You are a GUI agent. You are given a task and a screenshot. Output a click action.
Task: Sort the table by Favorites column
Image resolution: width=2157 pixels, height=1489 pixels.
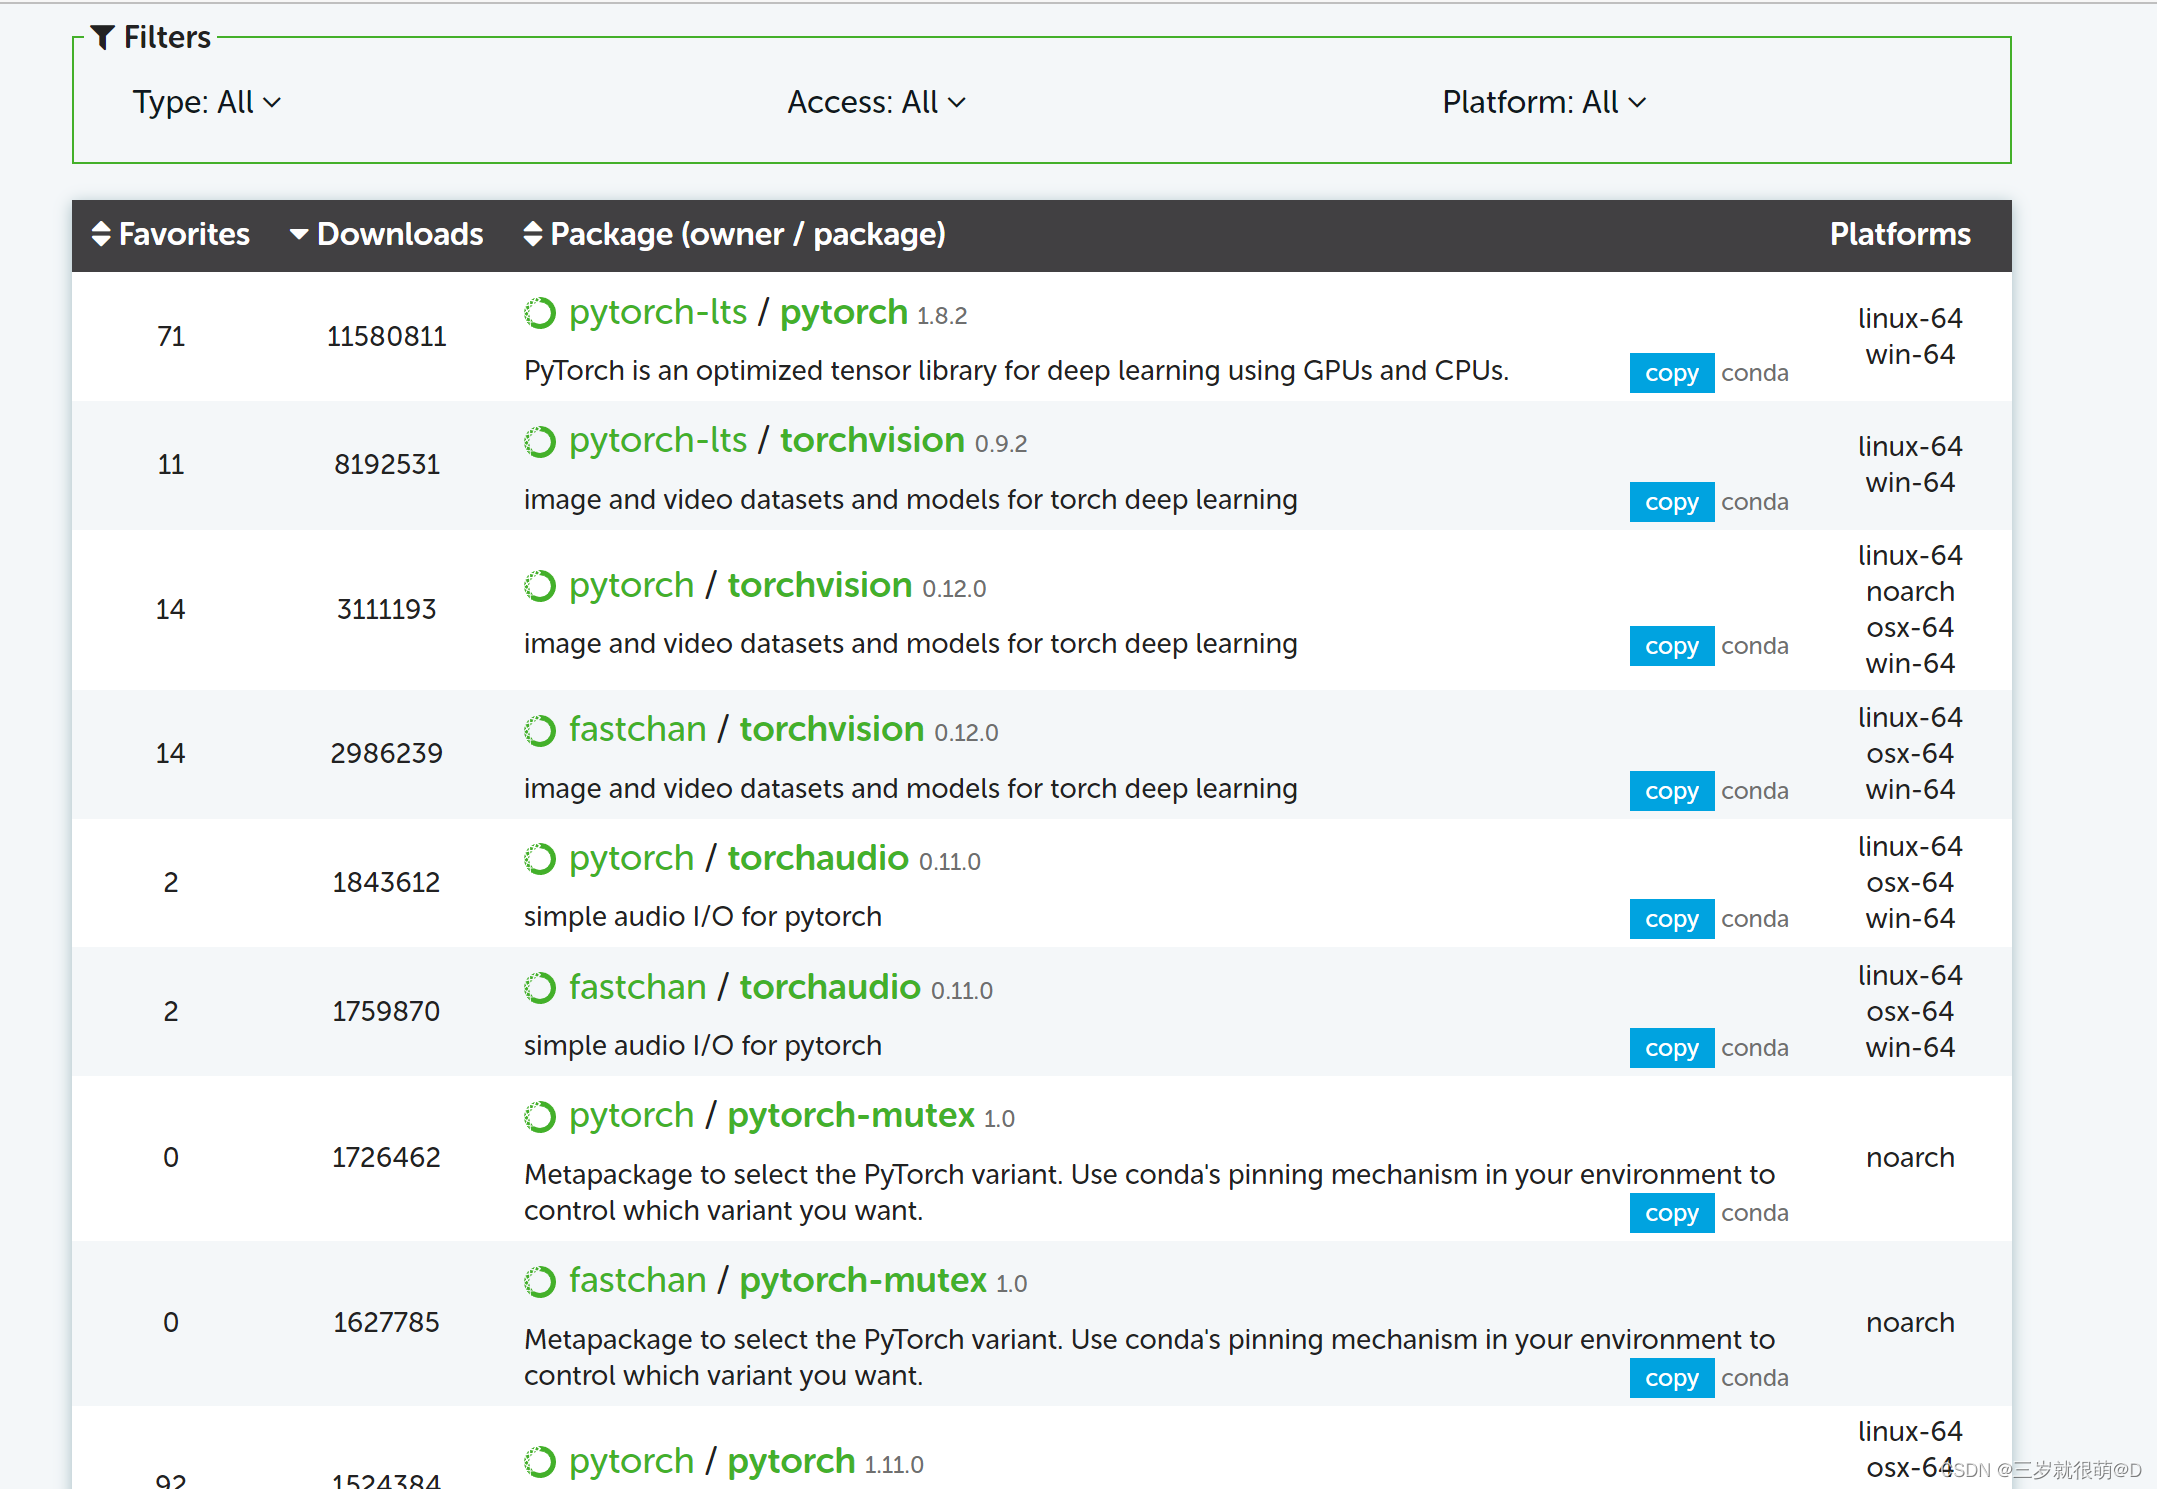pos(170,234)
